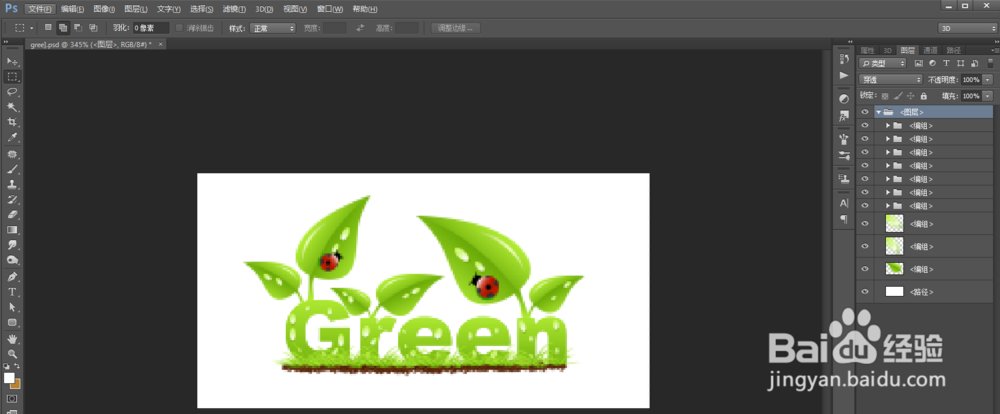This screenshot has width=1000, height=414.
Task: Hide the leaf thumbnail layer via eye icon
Action: click(865, 269)
